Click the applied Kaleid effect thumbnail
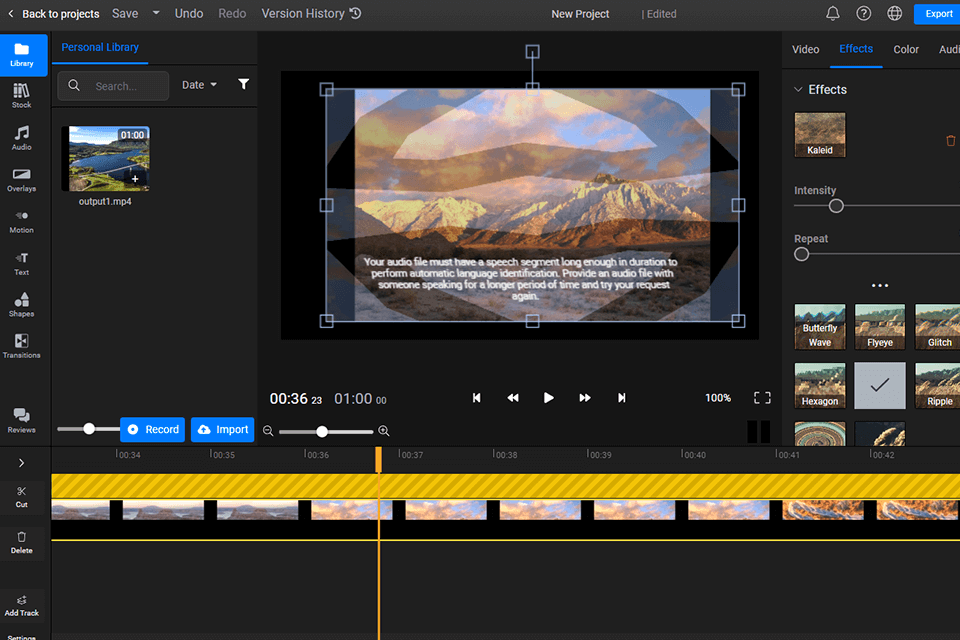 pos(820,135)
